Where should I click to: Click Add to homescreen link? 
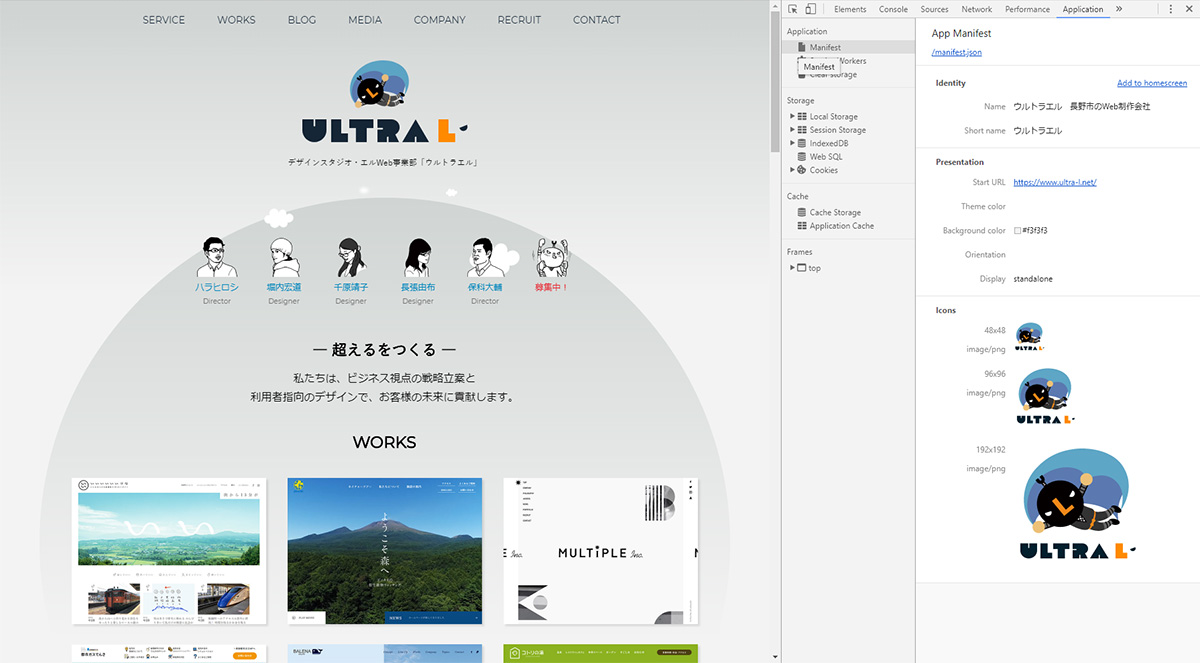click(1152, 83)
